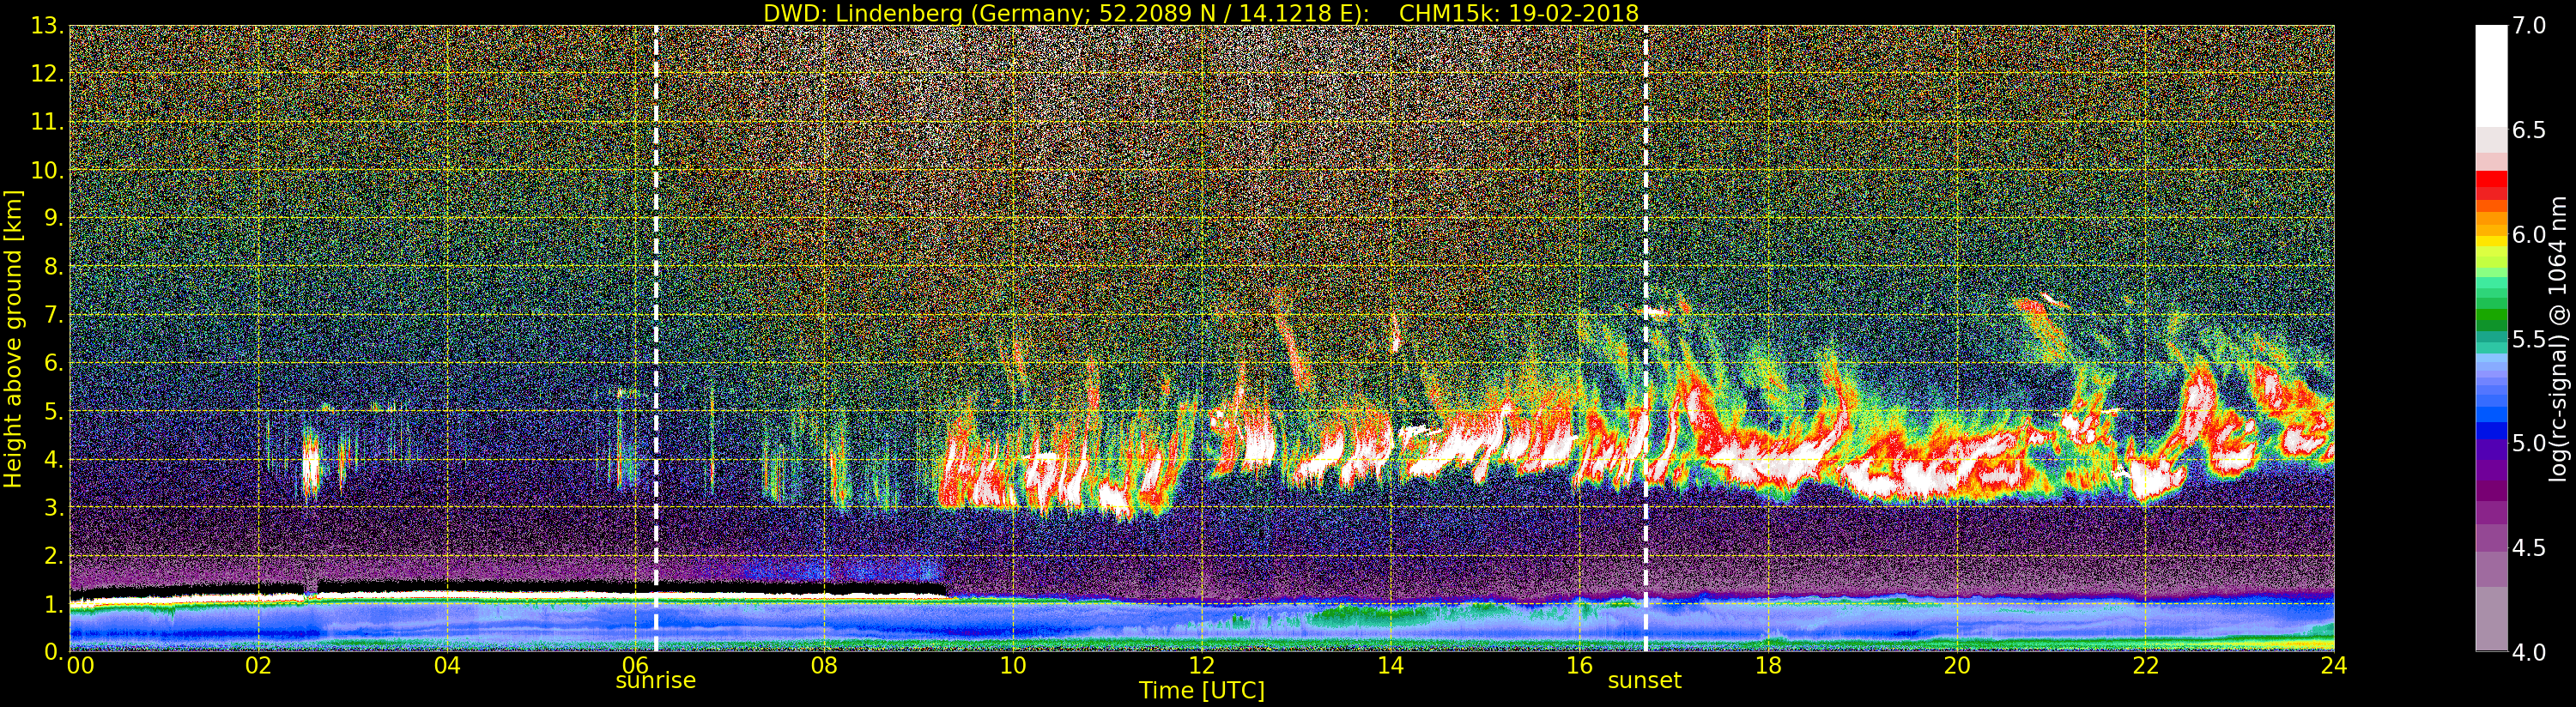Click the 24 hour tick on time axis
2576x707 pixels.
click(2333, 666)
